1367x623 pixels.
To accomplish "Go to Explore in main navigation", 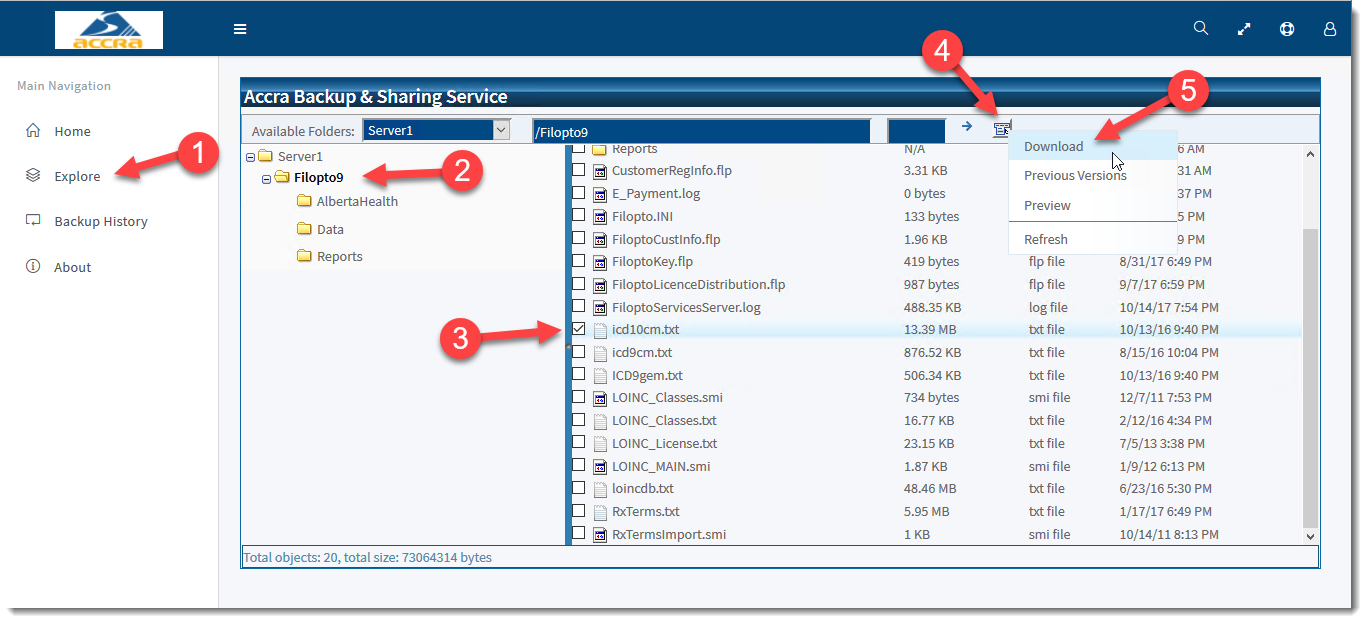I will point(77,177).
